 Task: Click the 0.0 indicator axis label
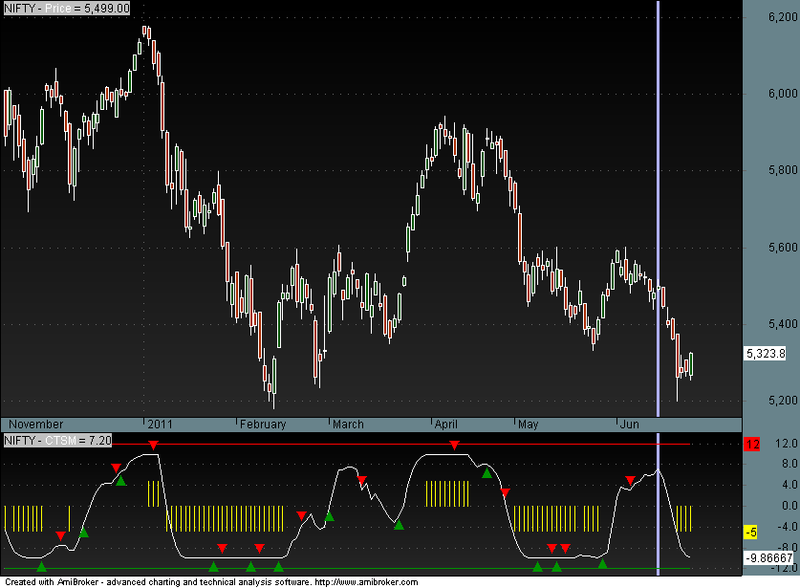pyautogui.click(x=789, y=505)
